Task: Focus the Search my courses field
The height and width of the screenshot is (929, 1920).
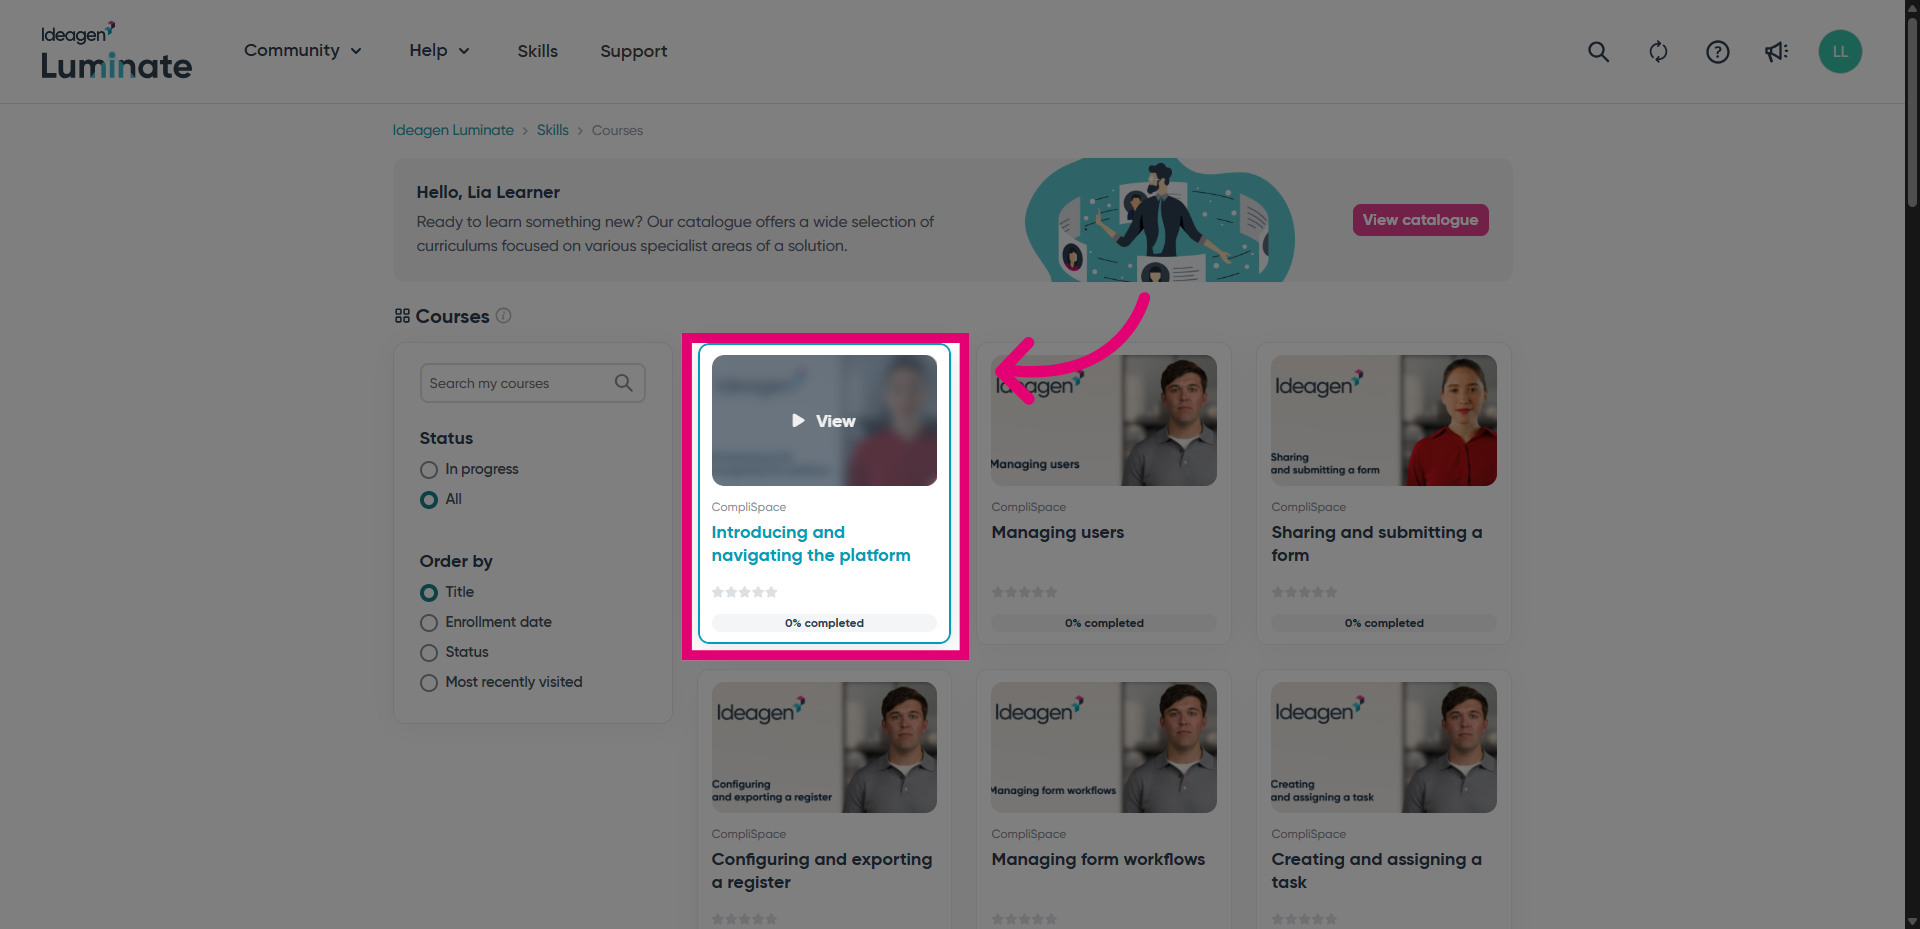Action: click(x=532, y=383)
